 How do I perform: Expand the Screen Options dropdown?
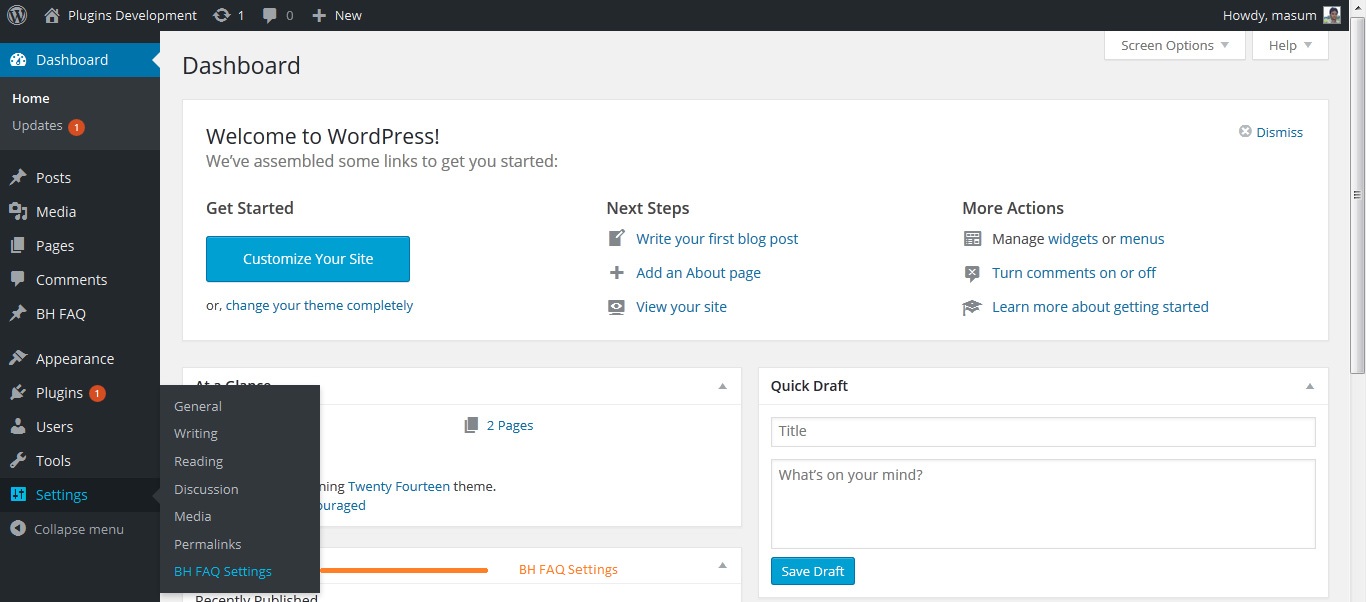click(1175, 45)
